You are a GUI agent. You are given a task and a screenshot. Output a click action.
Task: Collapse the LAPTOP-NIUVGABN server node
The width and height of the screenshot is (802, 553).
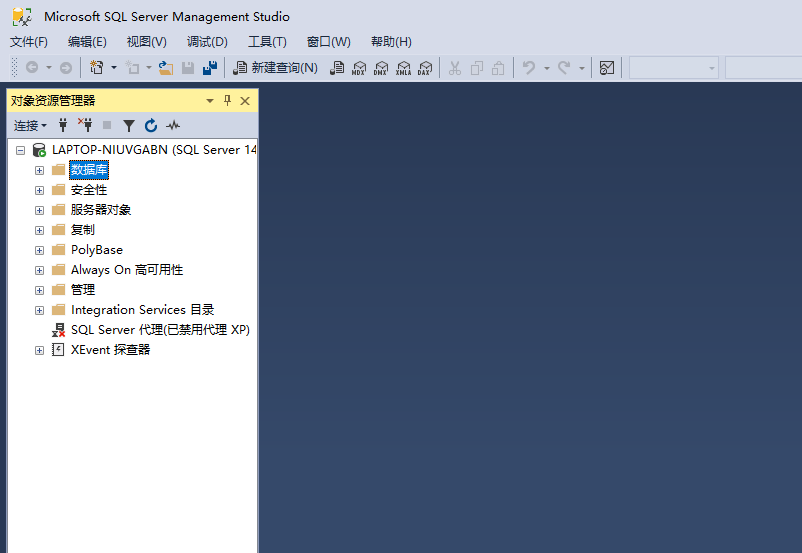(x=20, y=150)
